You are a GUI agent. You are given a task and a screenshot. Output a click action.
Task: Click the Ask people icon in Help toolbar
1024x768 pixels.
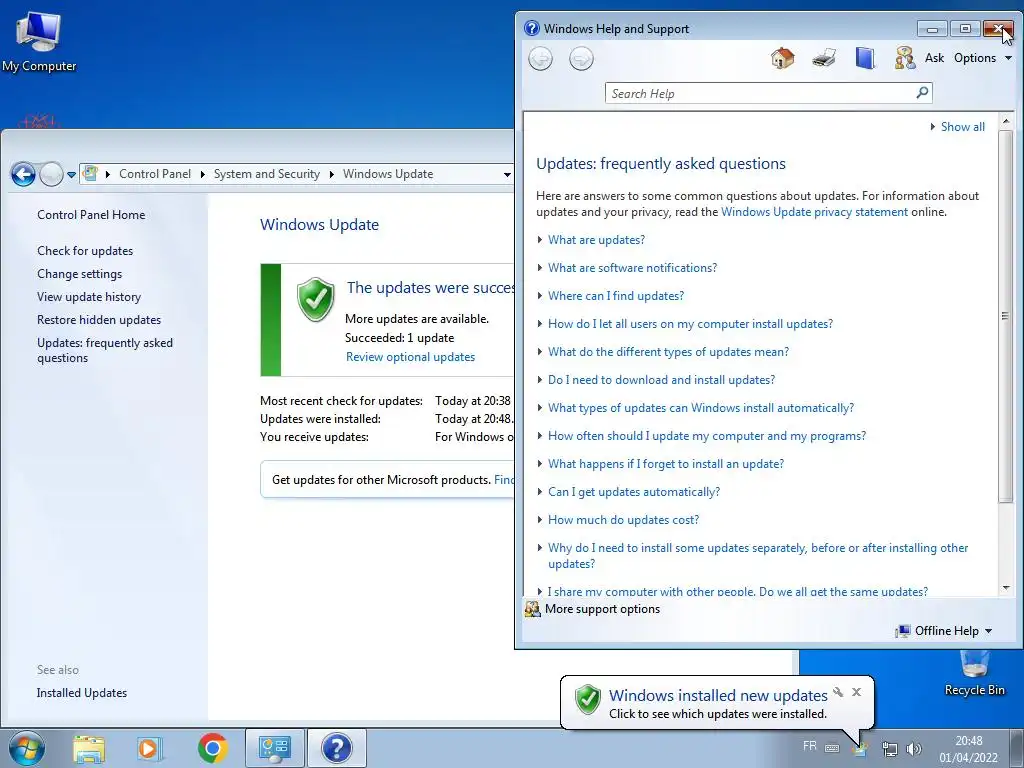click(905, 58)
